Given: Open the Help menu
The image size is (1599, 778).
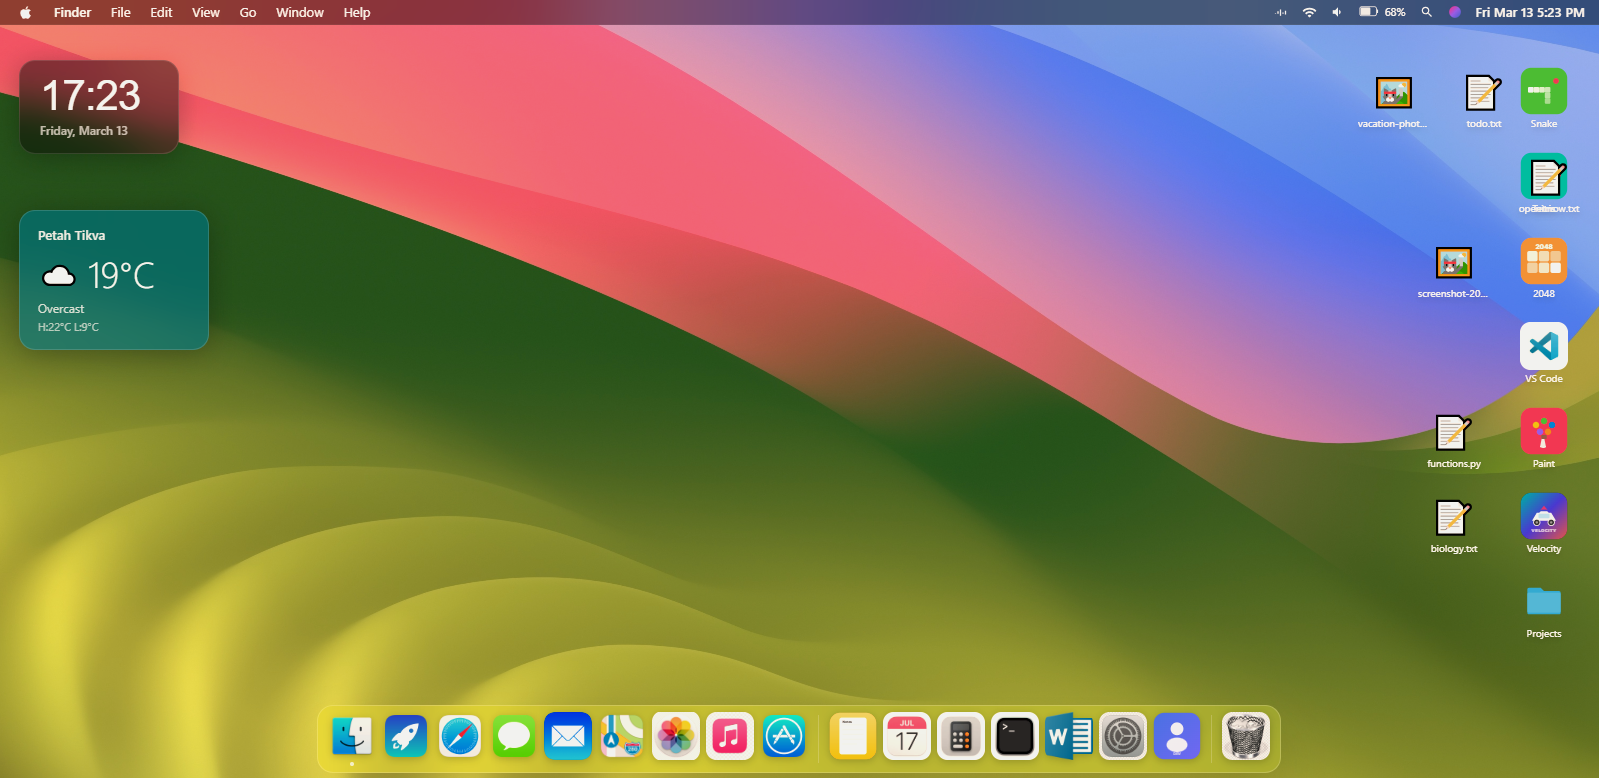Looking at the screenshot, I should (x=357, y=12).
